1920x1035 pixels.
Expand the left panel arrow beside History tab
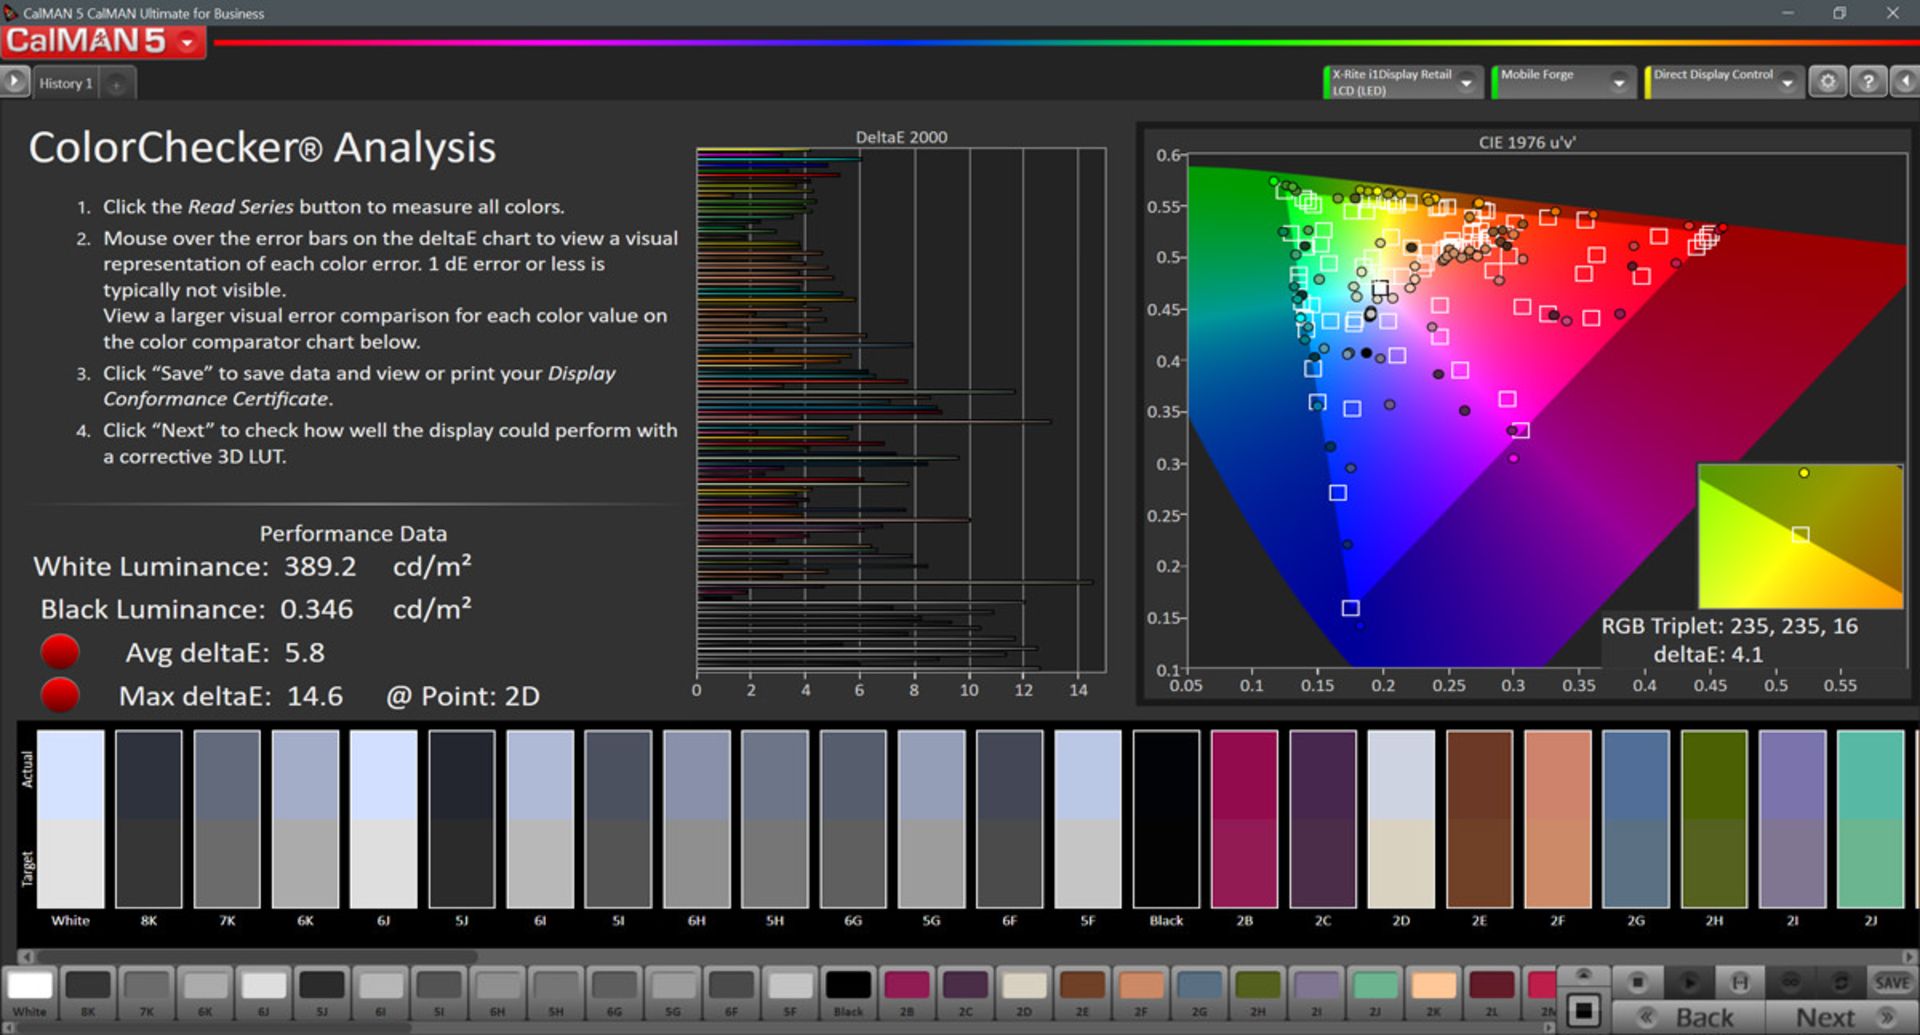(x=14, y=82)
